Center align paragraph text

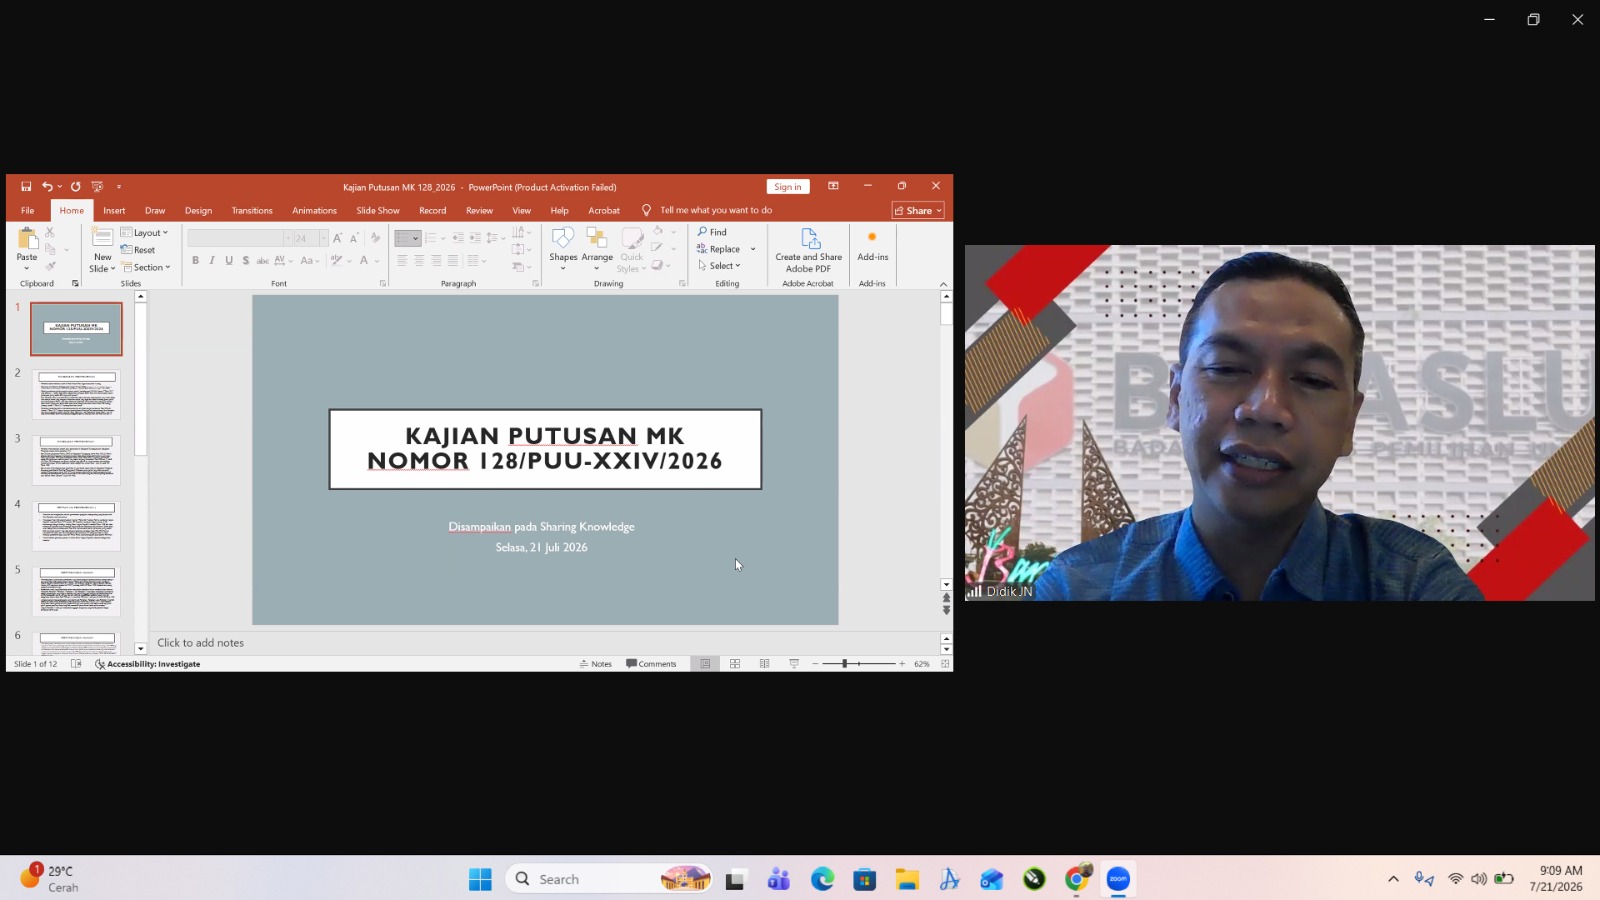pyautogui.click(x=419, y=261)
